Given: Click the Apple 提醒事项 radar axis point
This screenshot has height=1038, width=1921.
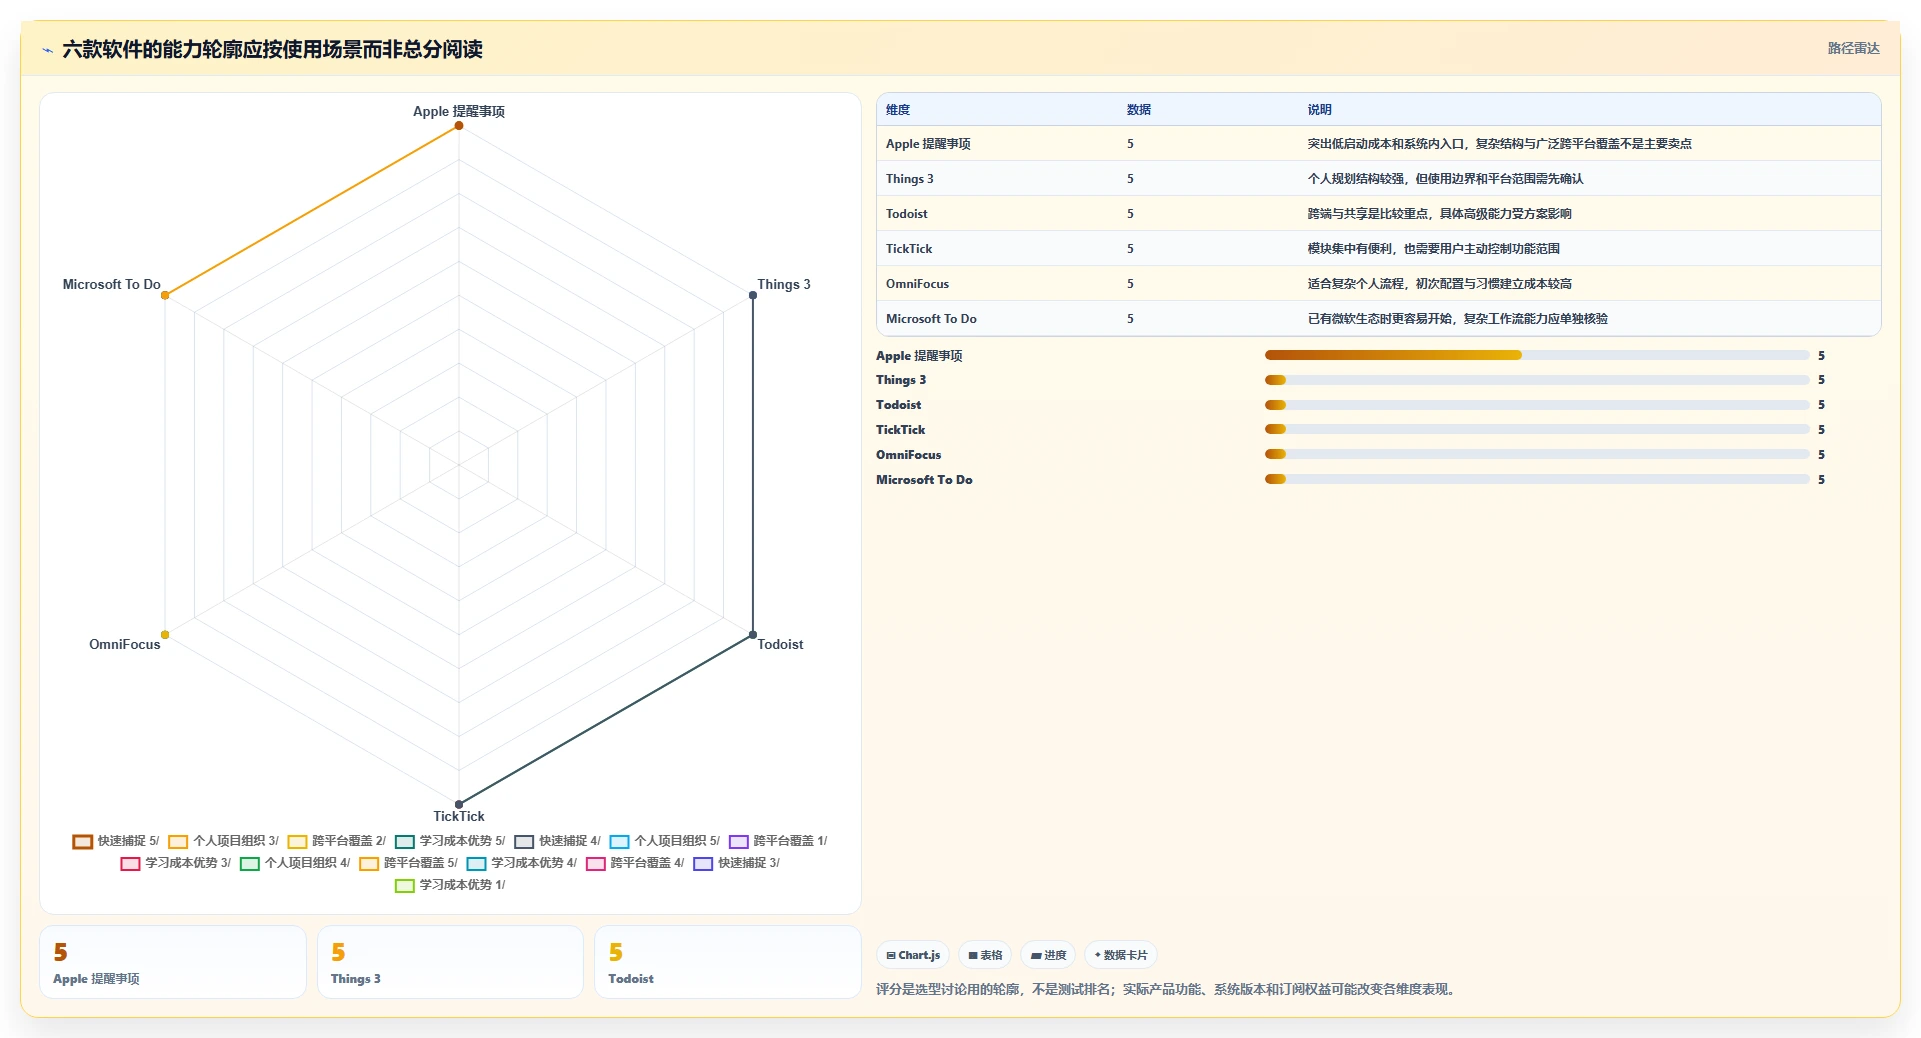Looking at the screenshot, I should point(459,125).
